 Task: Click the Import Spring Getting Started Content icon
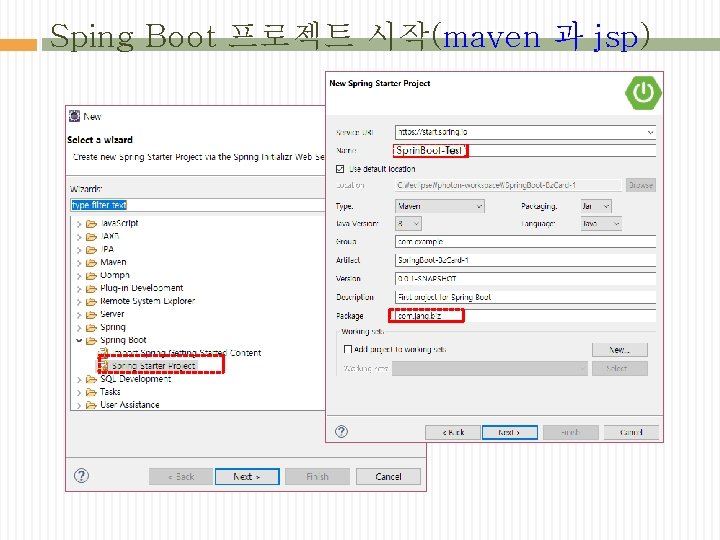tap(104, 352)
